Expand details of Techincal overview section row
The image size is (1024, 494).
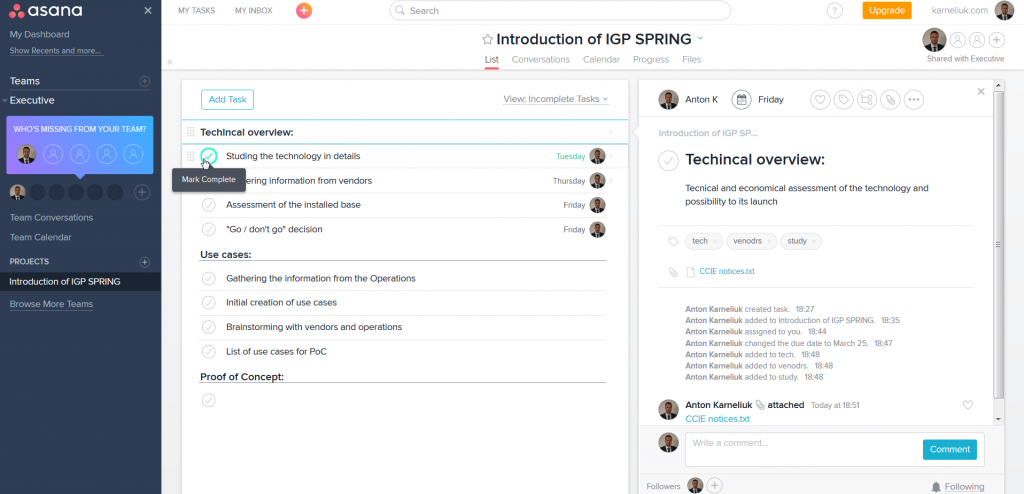point(611,132)
